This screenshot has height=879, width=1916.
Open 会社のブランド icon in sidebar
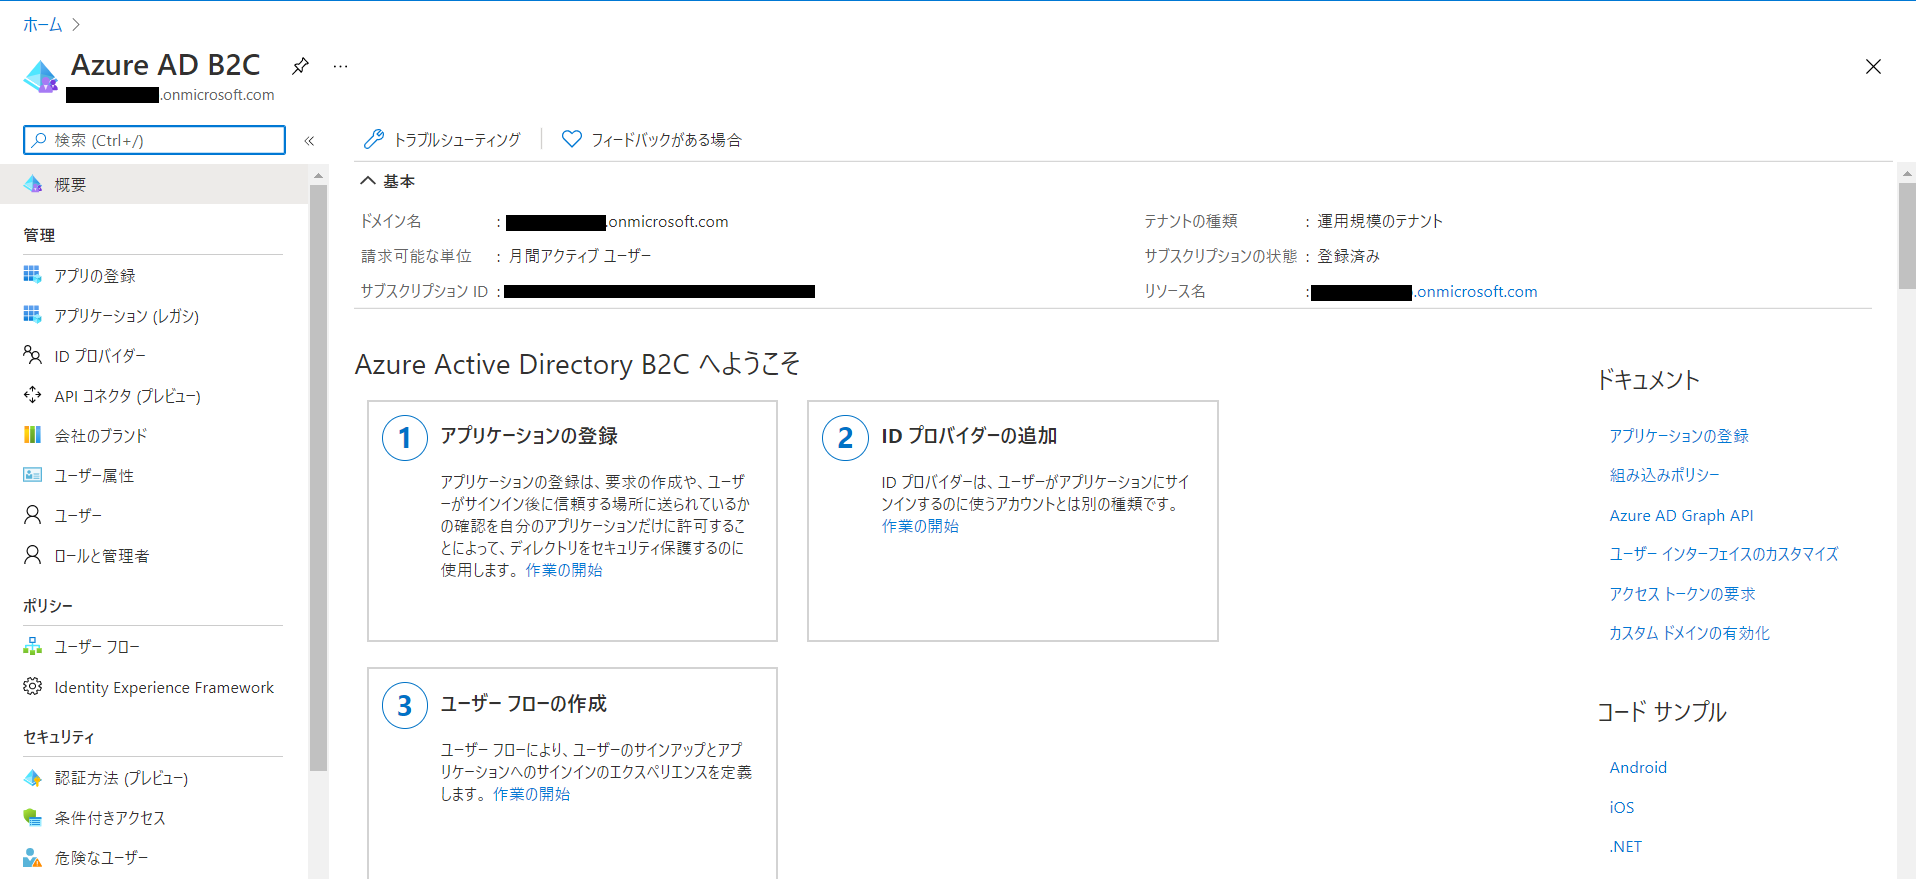pyautogui.click(x=33, y=435)
